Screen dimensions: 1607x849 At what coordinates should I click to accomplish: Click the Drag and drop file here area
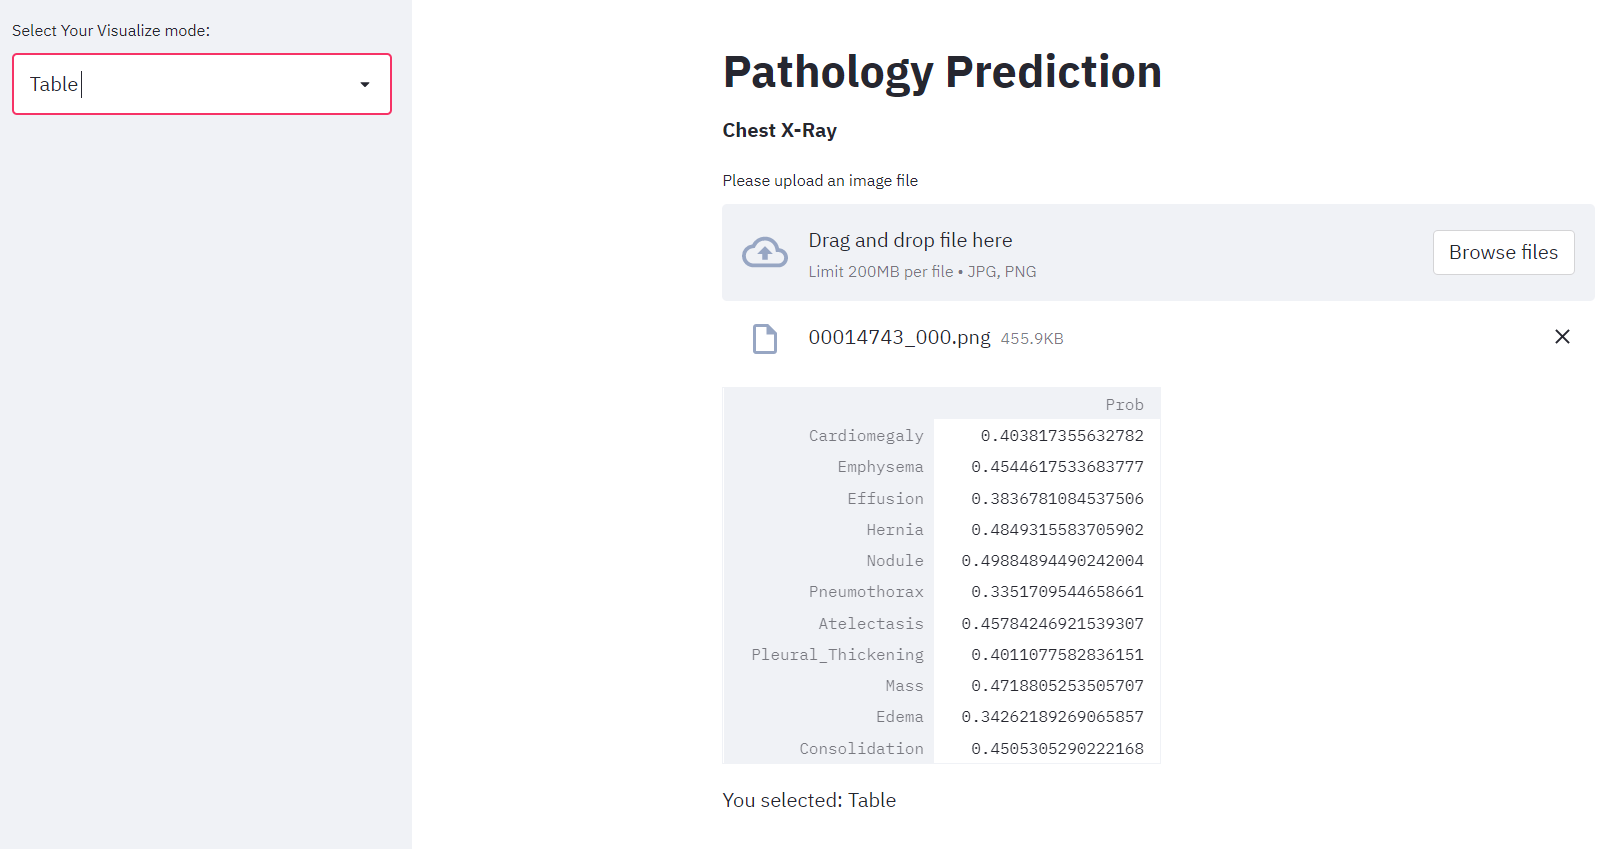point(1158,252)
